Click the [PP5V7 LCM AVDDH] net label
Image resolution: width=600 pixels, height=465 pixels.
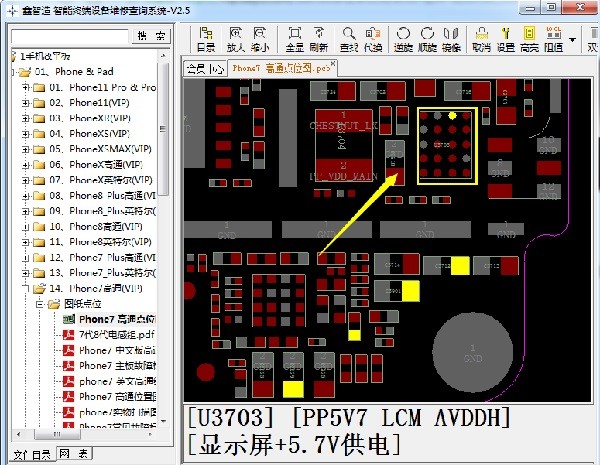[x=401, y=418]
